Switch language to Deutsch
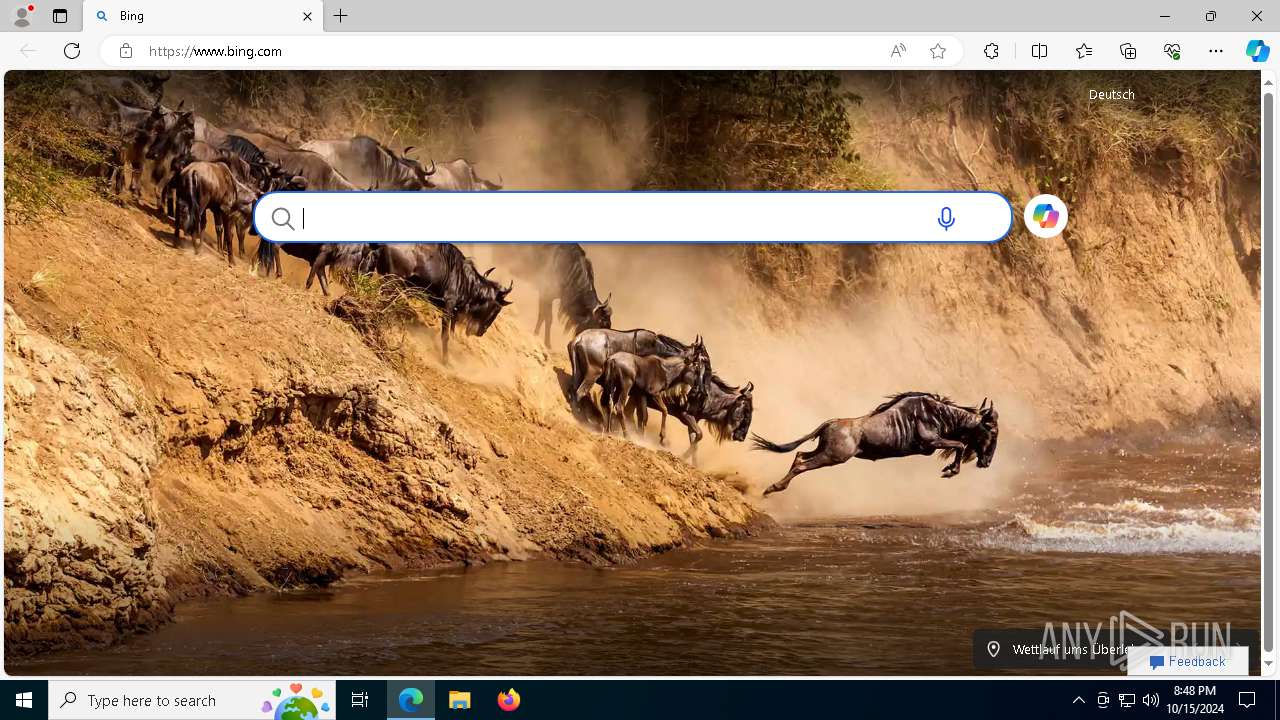The image size is (1280, 720). (1111, 94)
